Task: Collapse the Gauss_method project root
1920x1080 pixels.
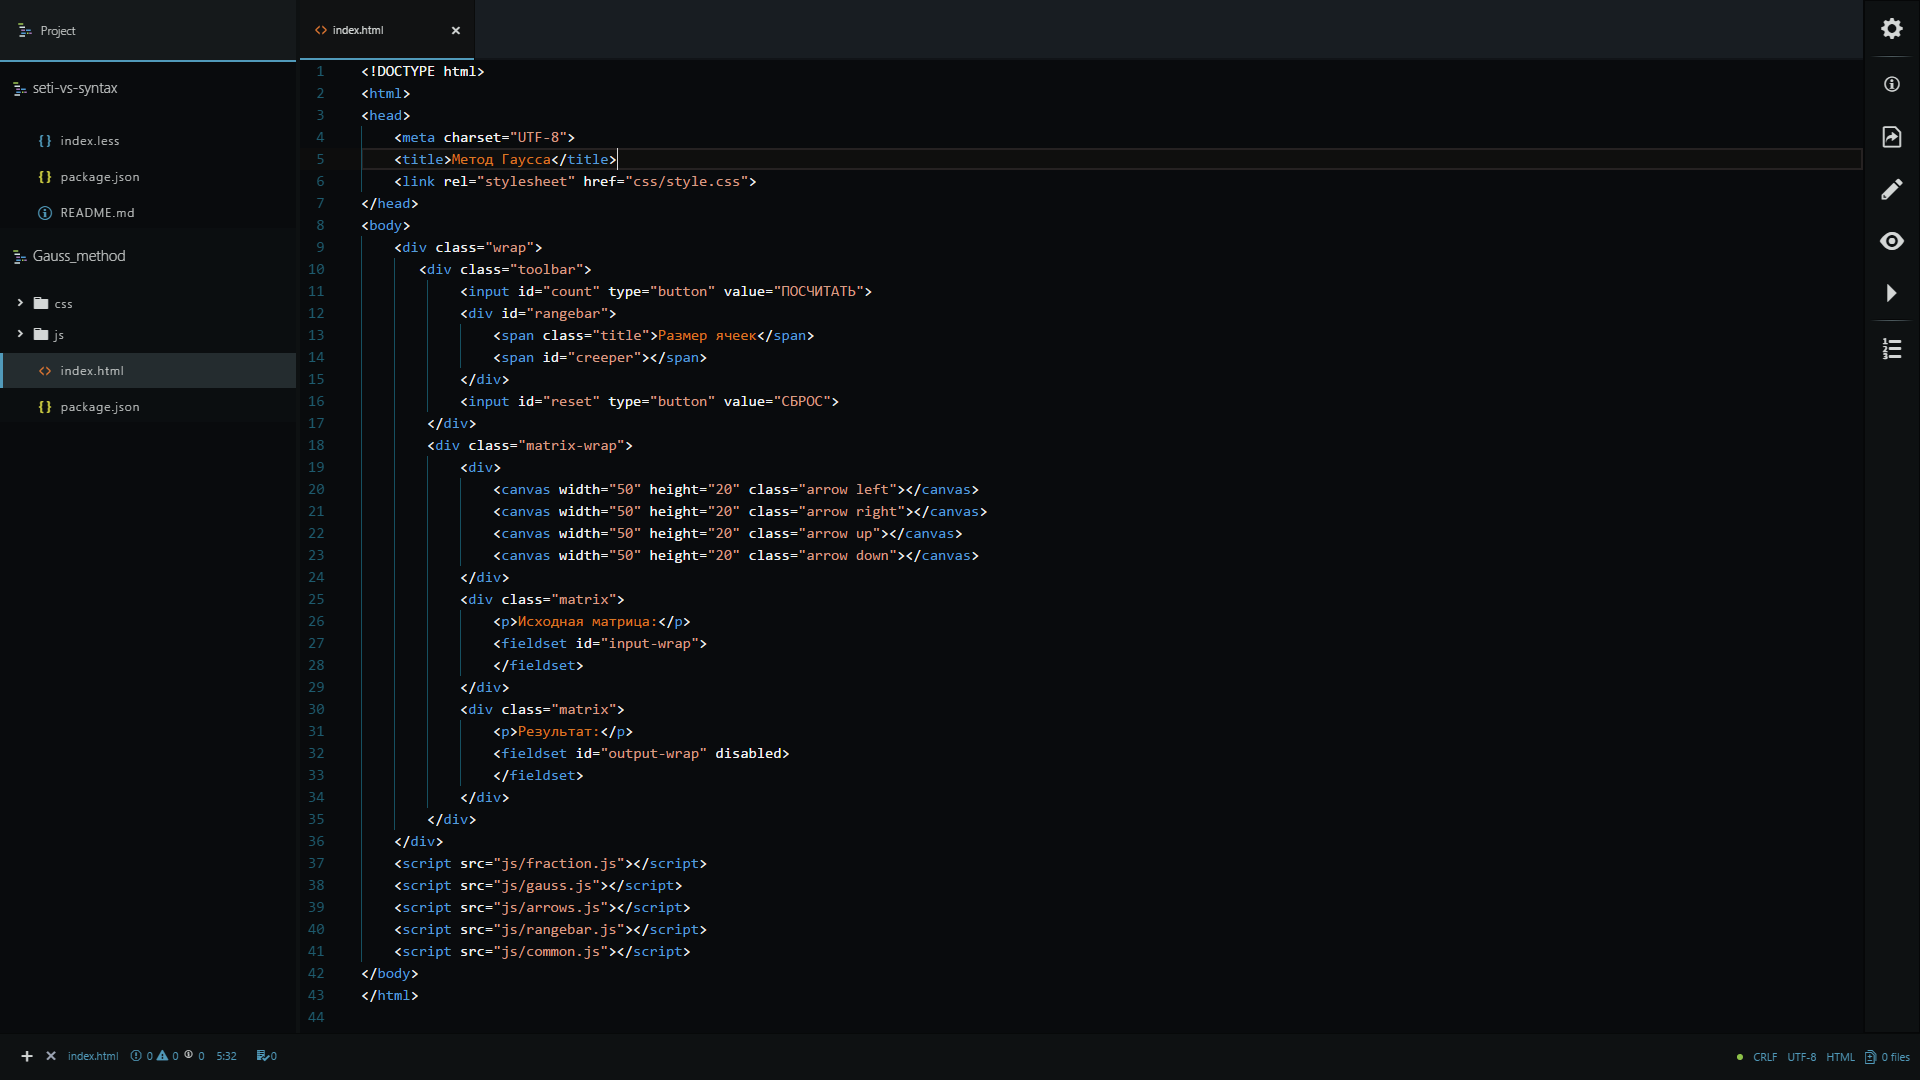Action: tap(78, 256)
